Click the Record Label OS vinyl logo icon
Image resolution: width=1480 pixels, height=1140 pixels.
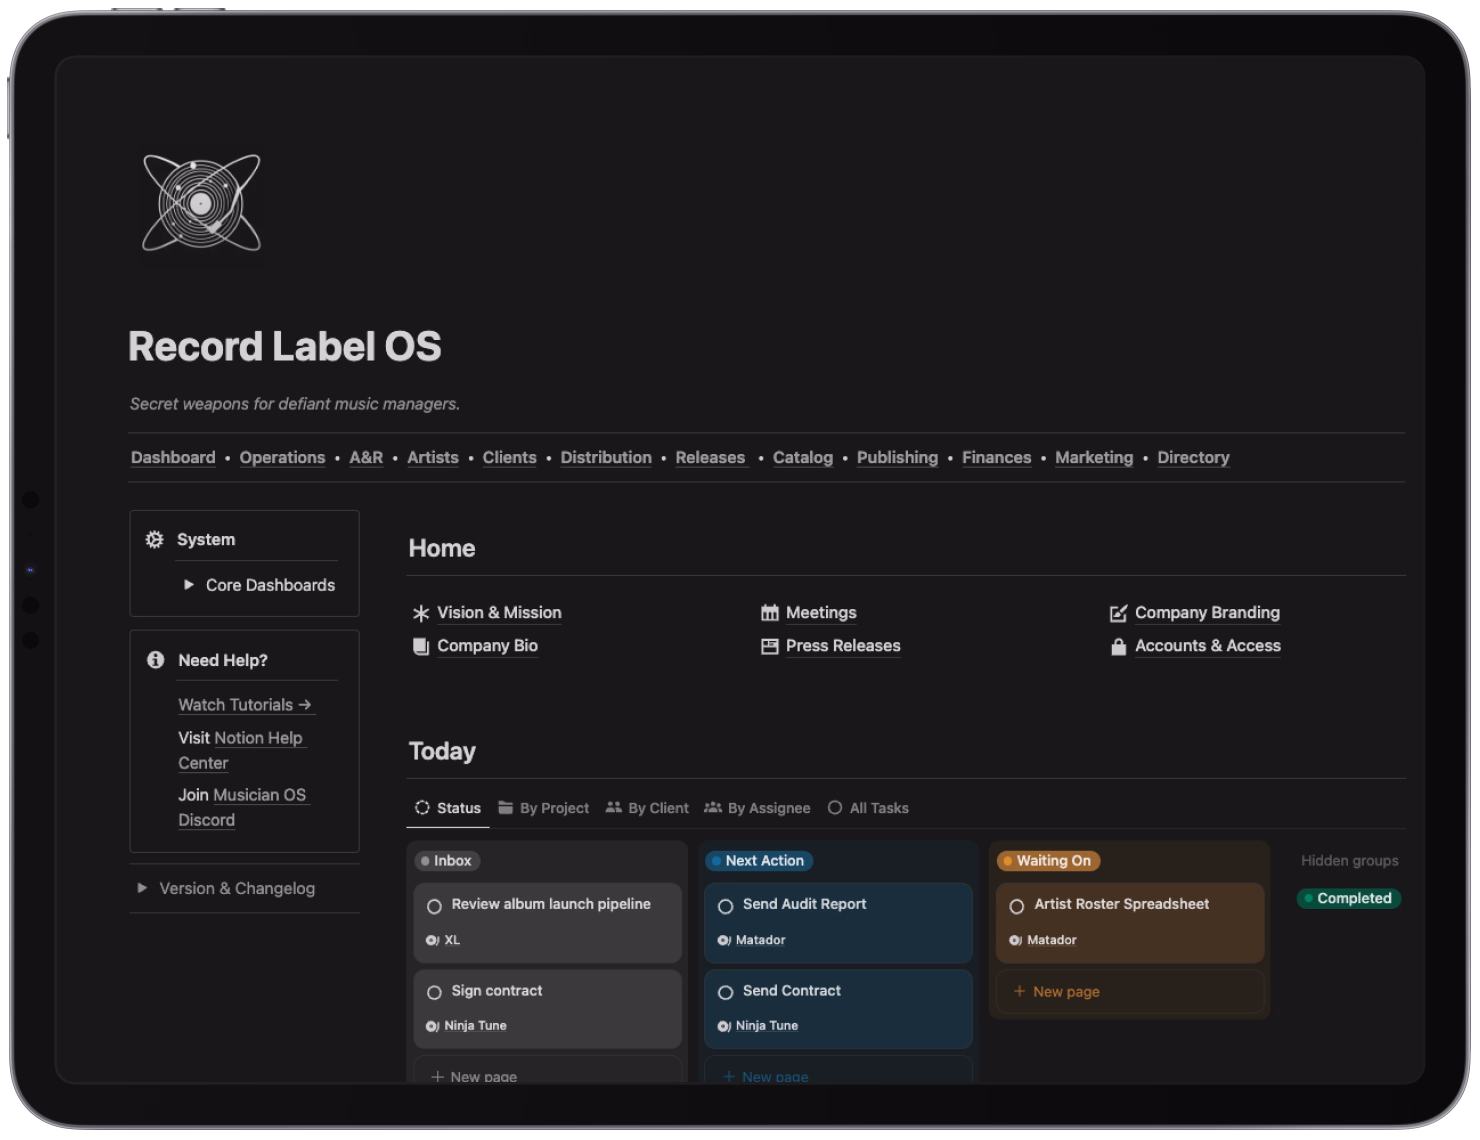(x=201, y=203)
